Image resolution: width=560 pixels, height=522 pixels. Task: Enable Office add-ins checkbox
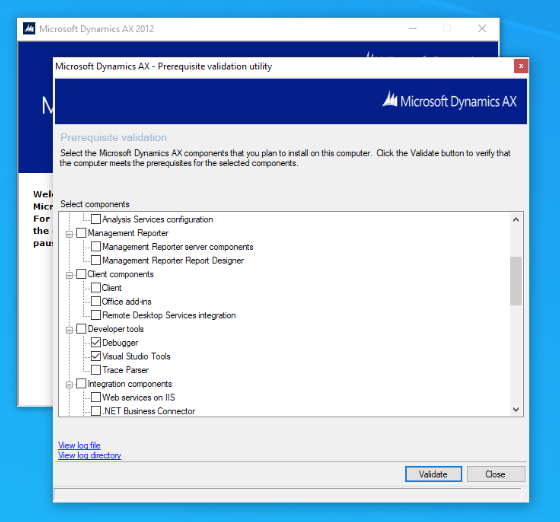point(96,301)
